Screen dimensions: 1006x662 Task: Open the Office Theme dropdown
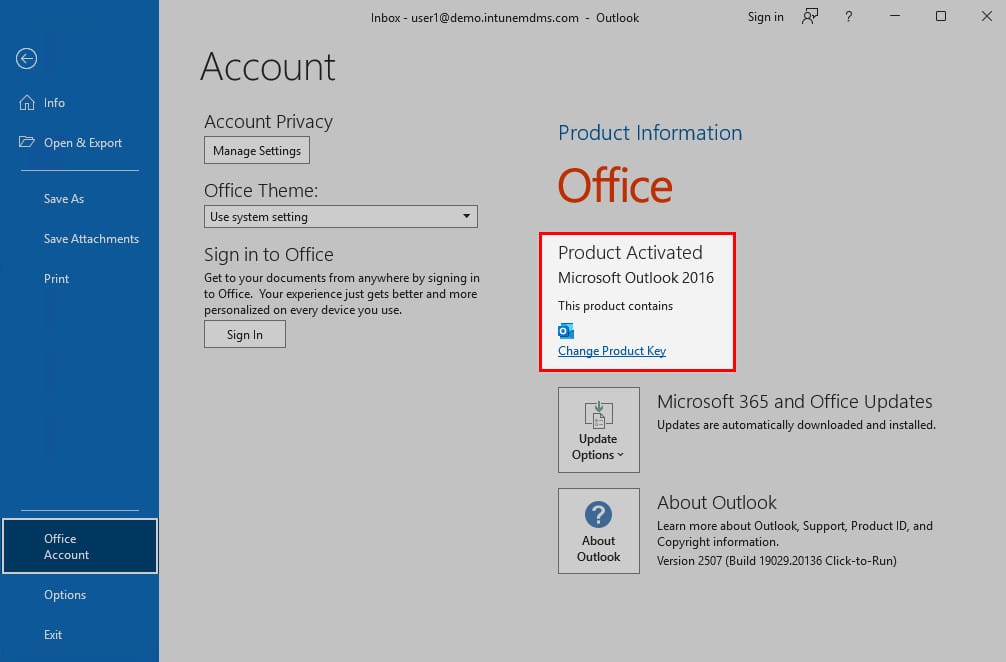click(341, 217)
